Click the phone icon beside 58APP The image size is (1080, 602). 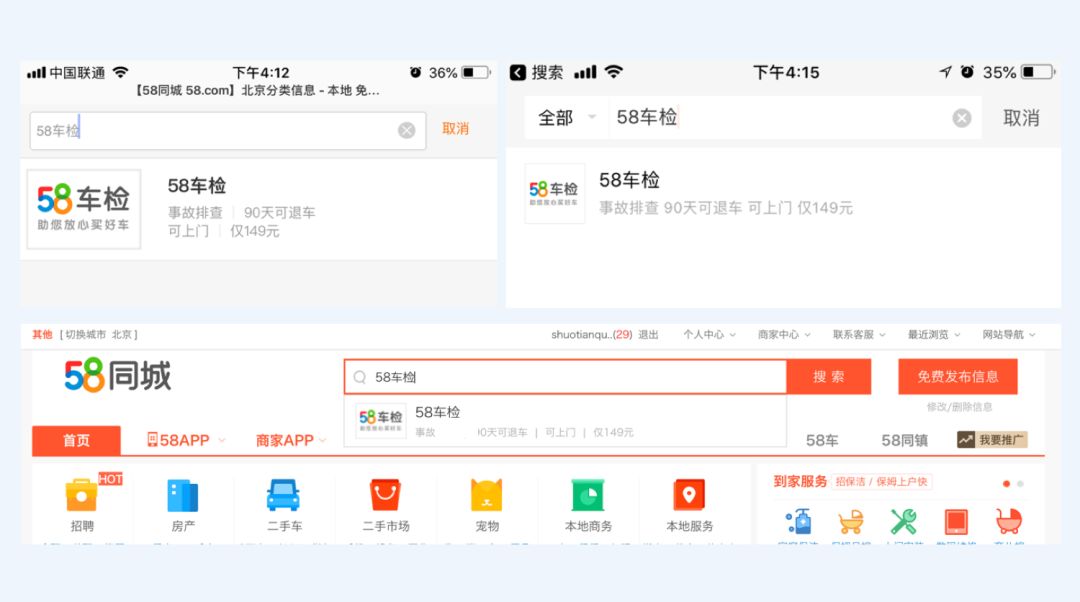point(152,439)
